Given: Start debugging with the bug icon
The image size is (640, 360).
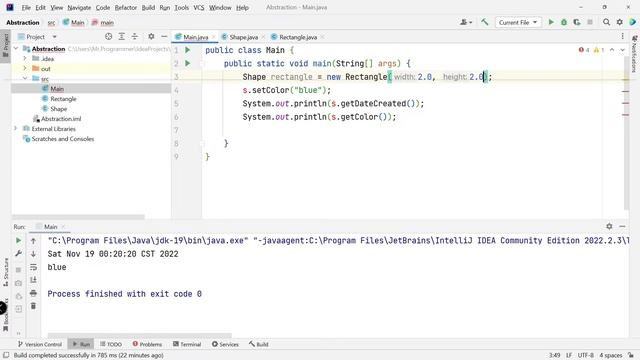Looking at the screenshot, I should pyautogui.click(x=564, y=22).
